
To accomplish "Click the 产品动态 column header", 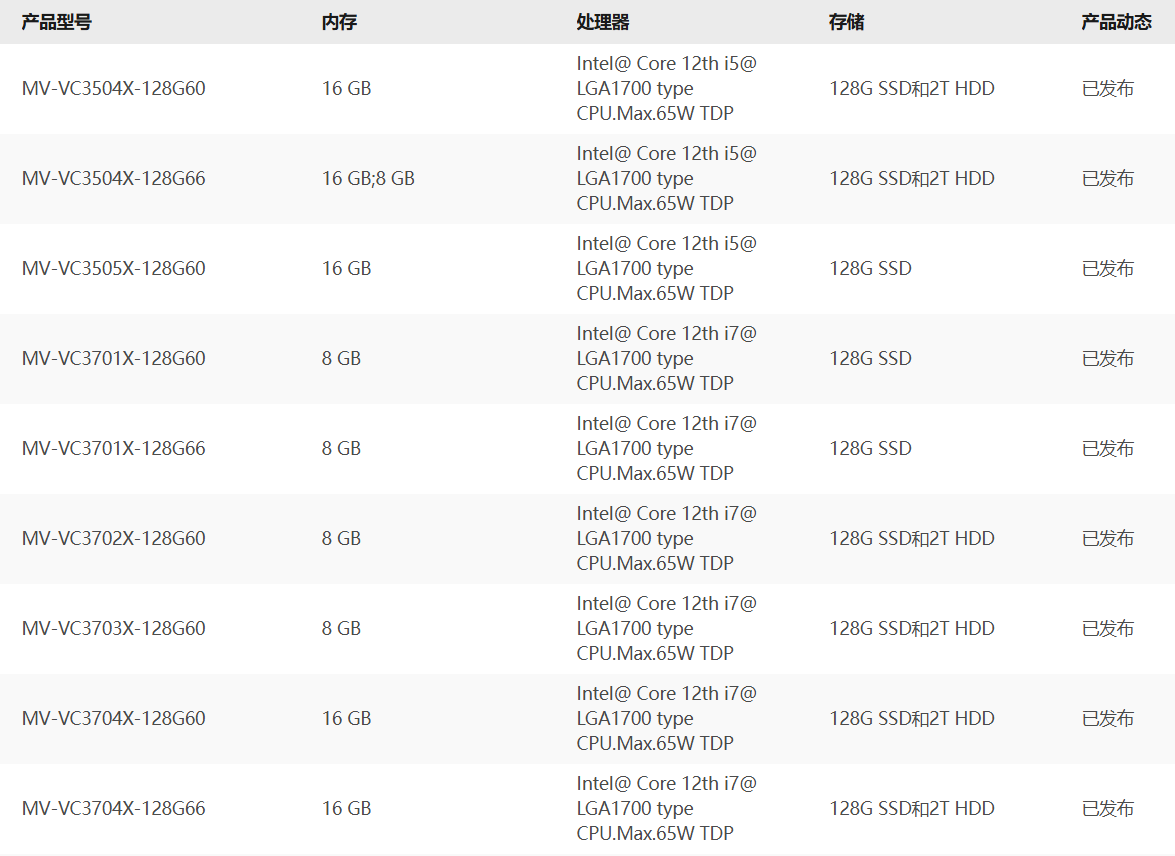I will (x=1116, y=22).
